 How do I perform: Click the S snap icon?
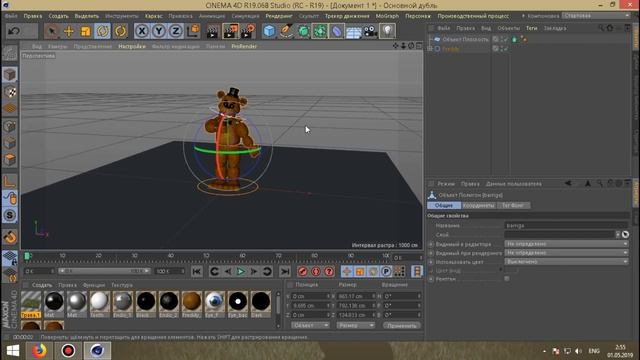coord(10,215)
